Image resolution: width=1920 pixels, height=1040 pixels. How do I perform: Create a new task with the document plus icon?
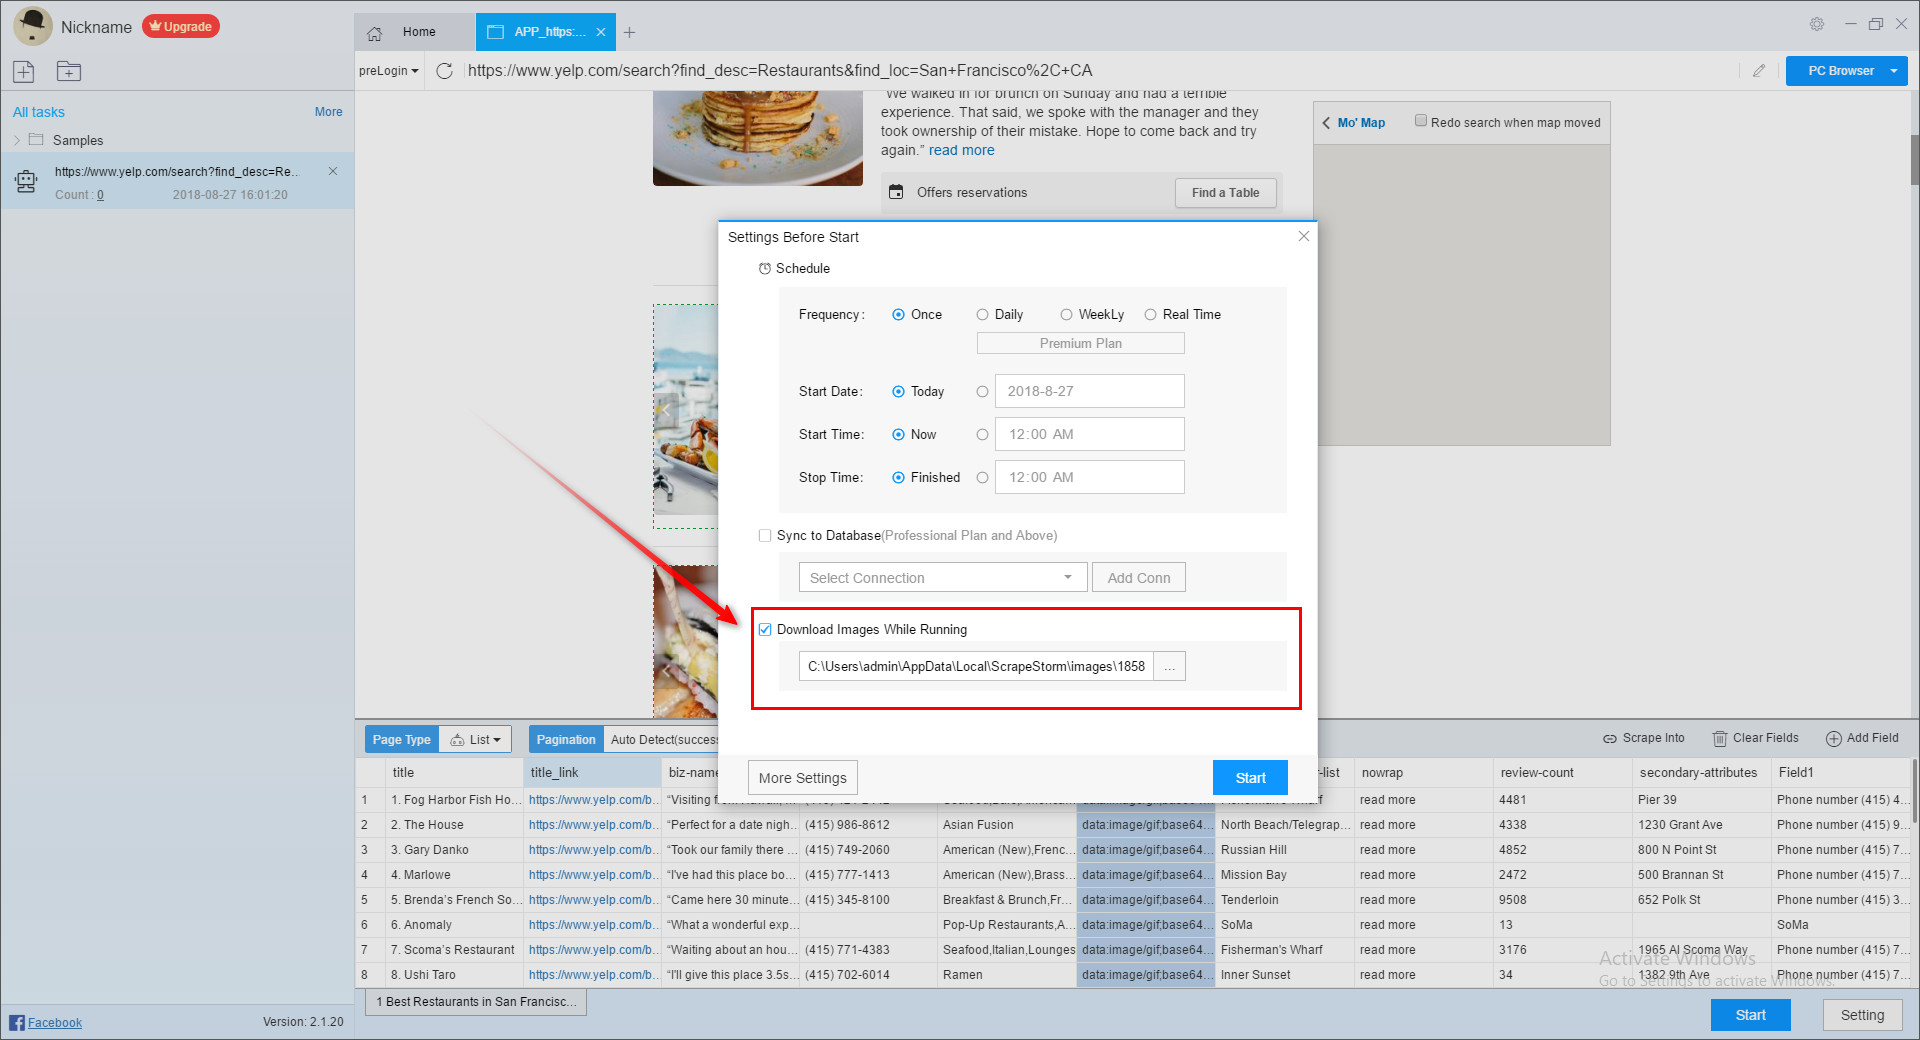[23, 71]
